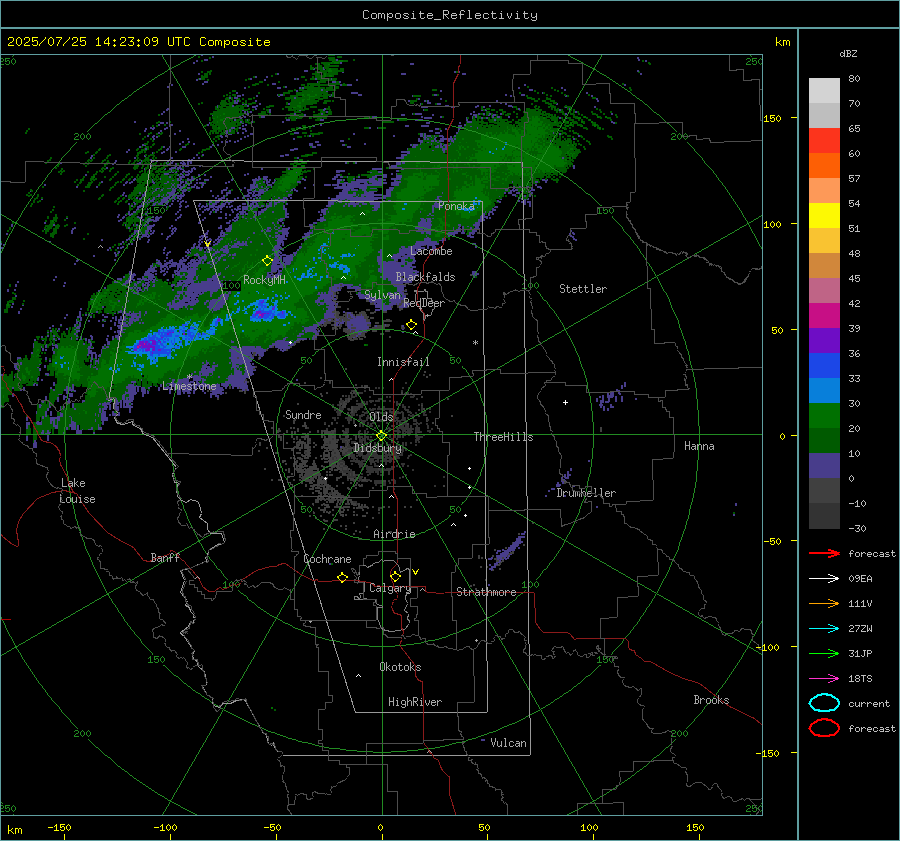900x841 pixels.
Task: Click the red swatch in dBZ scale
Action: pos(824,141)
